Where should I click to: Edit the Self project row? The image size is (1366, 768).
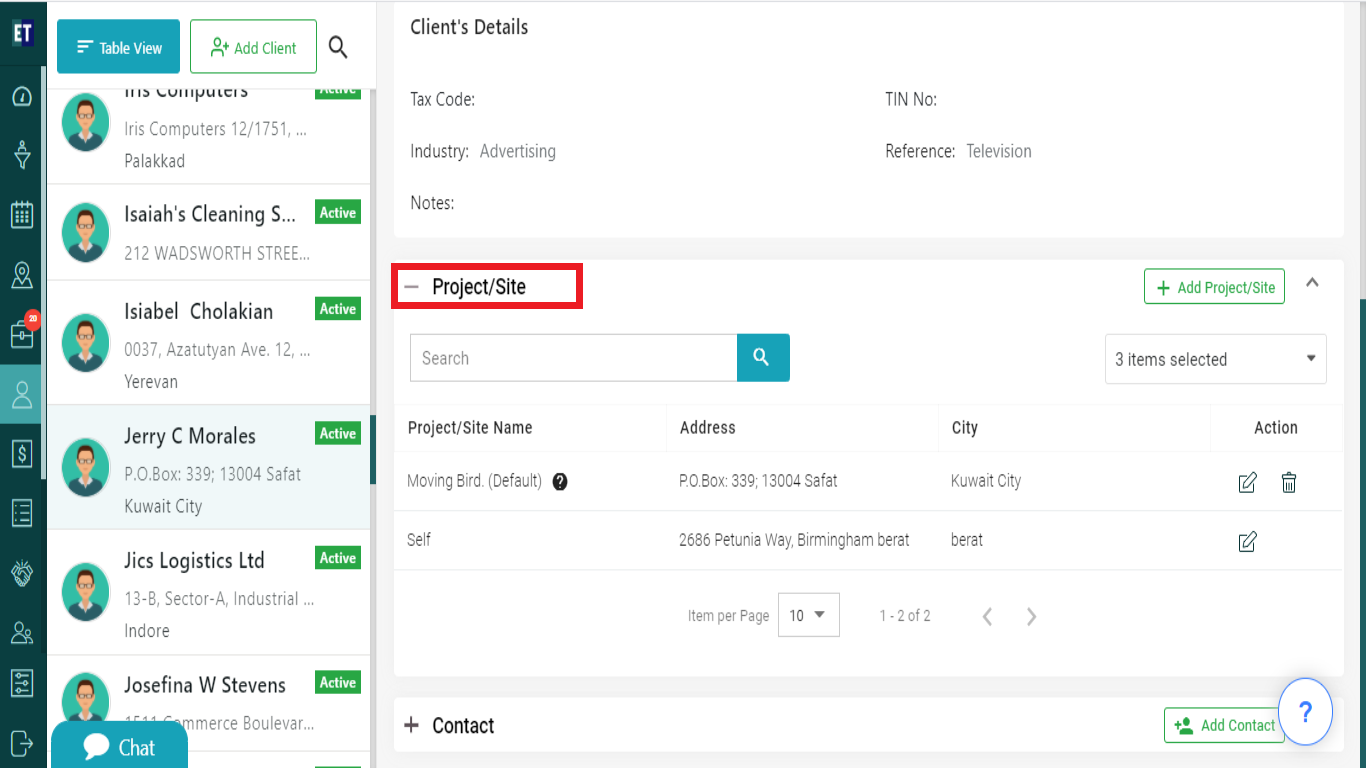tap(1247, 542)
